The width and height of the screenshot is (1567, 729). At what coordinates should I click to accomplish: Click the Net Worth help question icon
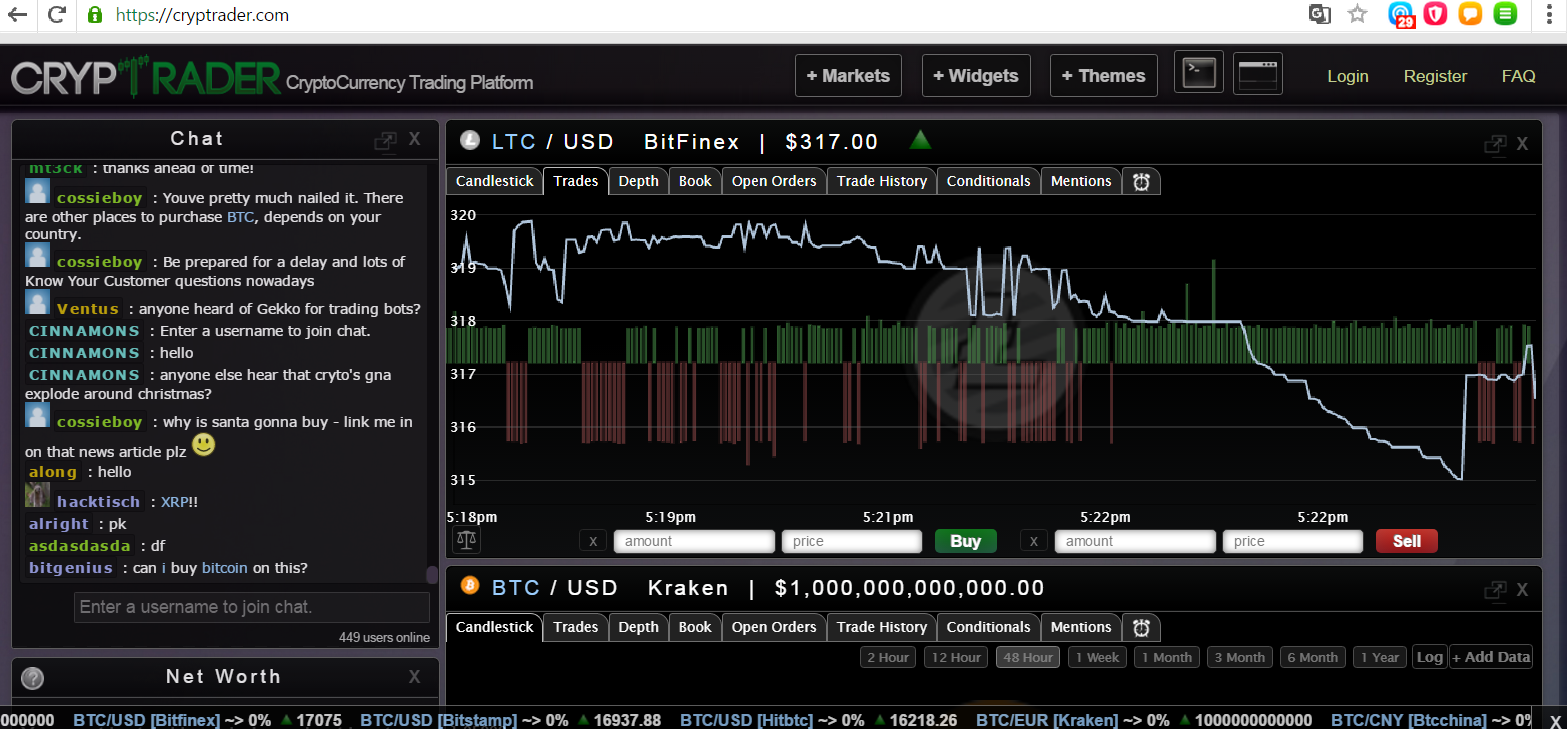33,678
